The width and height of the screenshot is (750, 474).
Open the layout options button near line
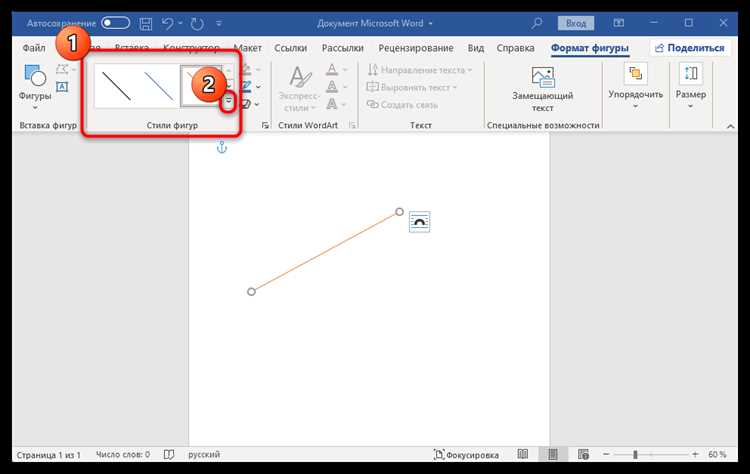click(x=419, y=222)
